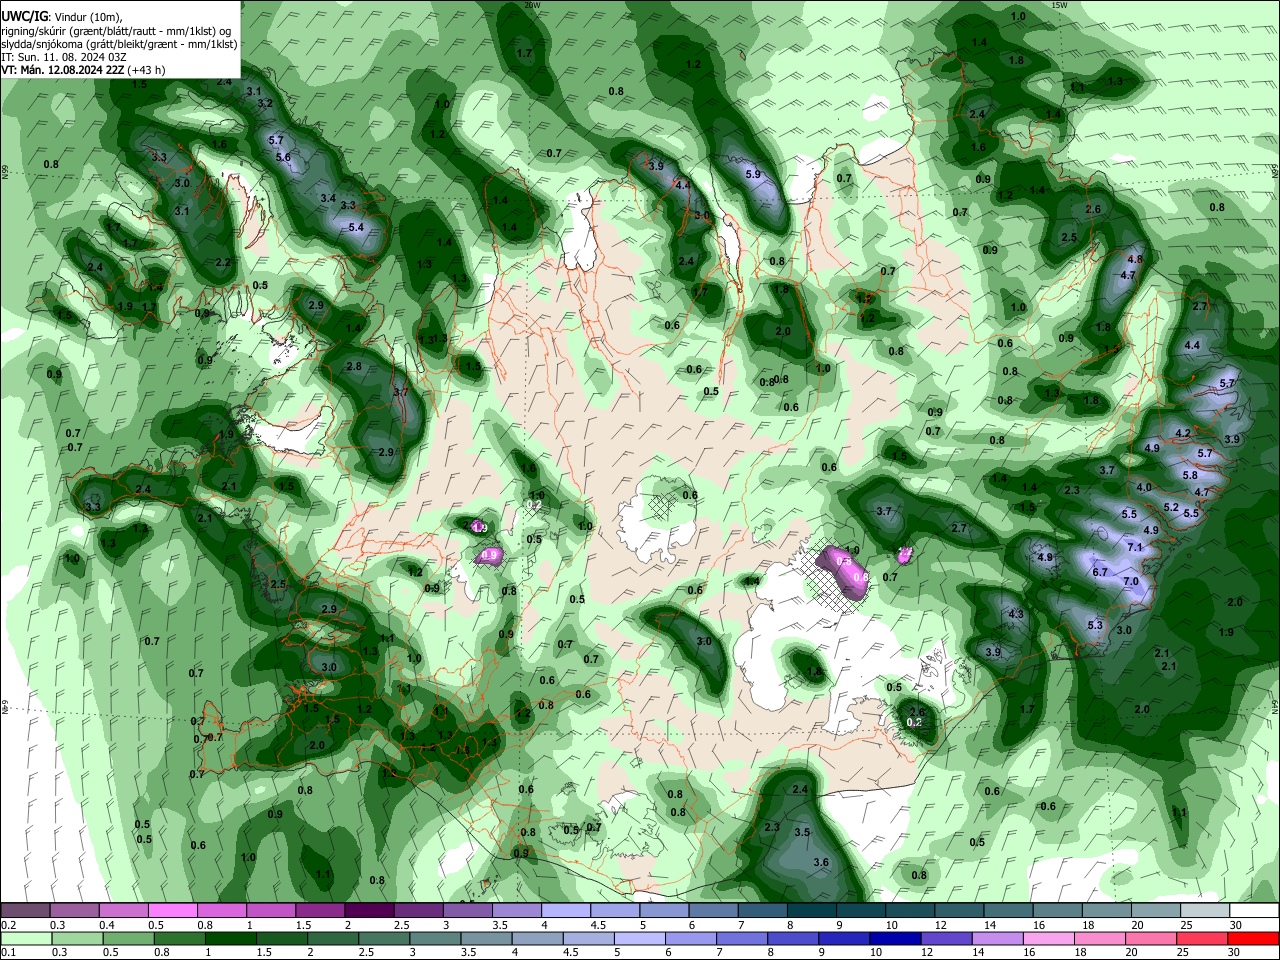The image size is (1280, 960).
Task: Click rain legend swatch between 25 and 30
Action: (1200, 938)
